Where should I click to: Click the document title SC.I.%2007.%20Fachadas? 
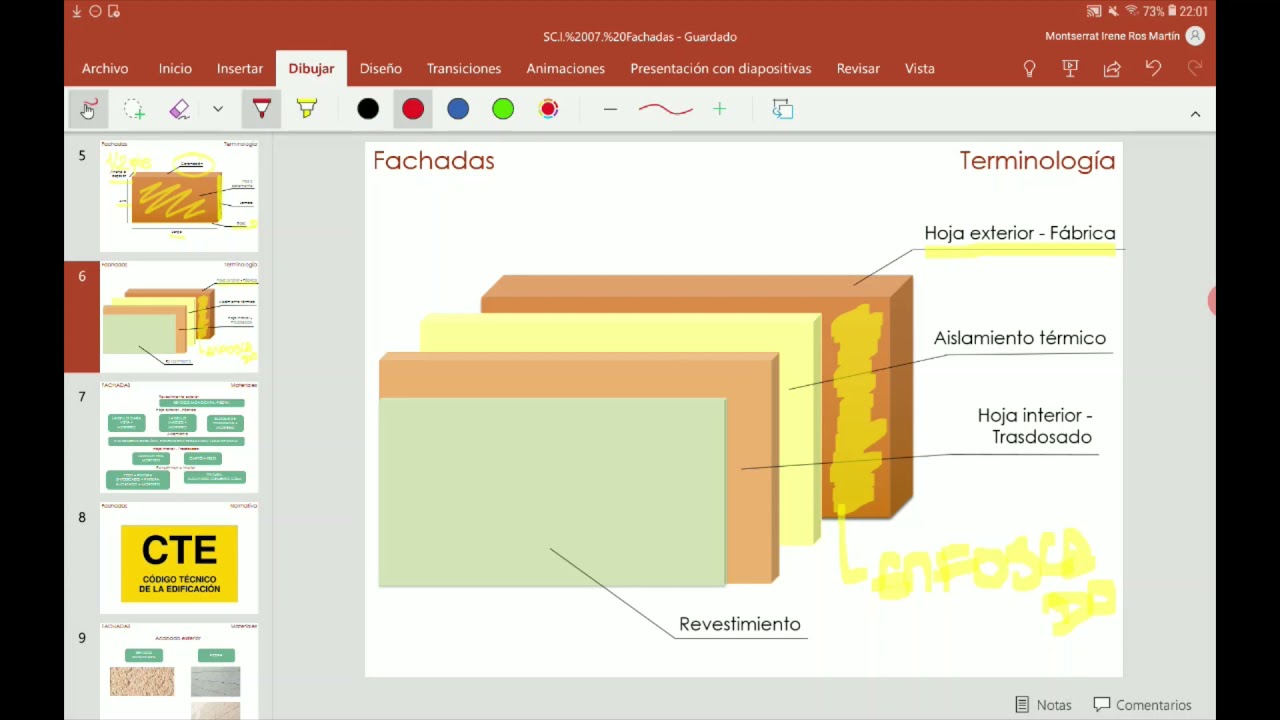[x=640, y=36]
